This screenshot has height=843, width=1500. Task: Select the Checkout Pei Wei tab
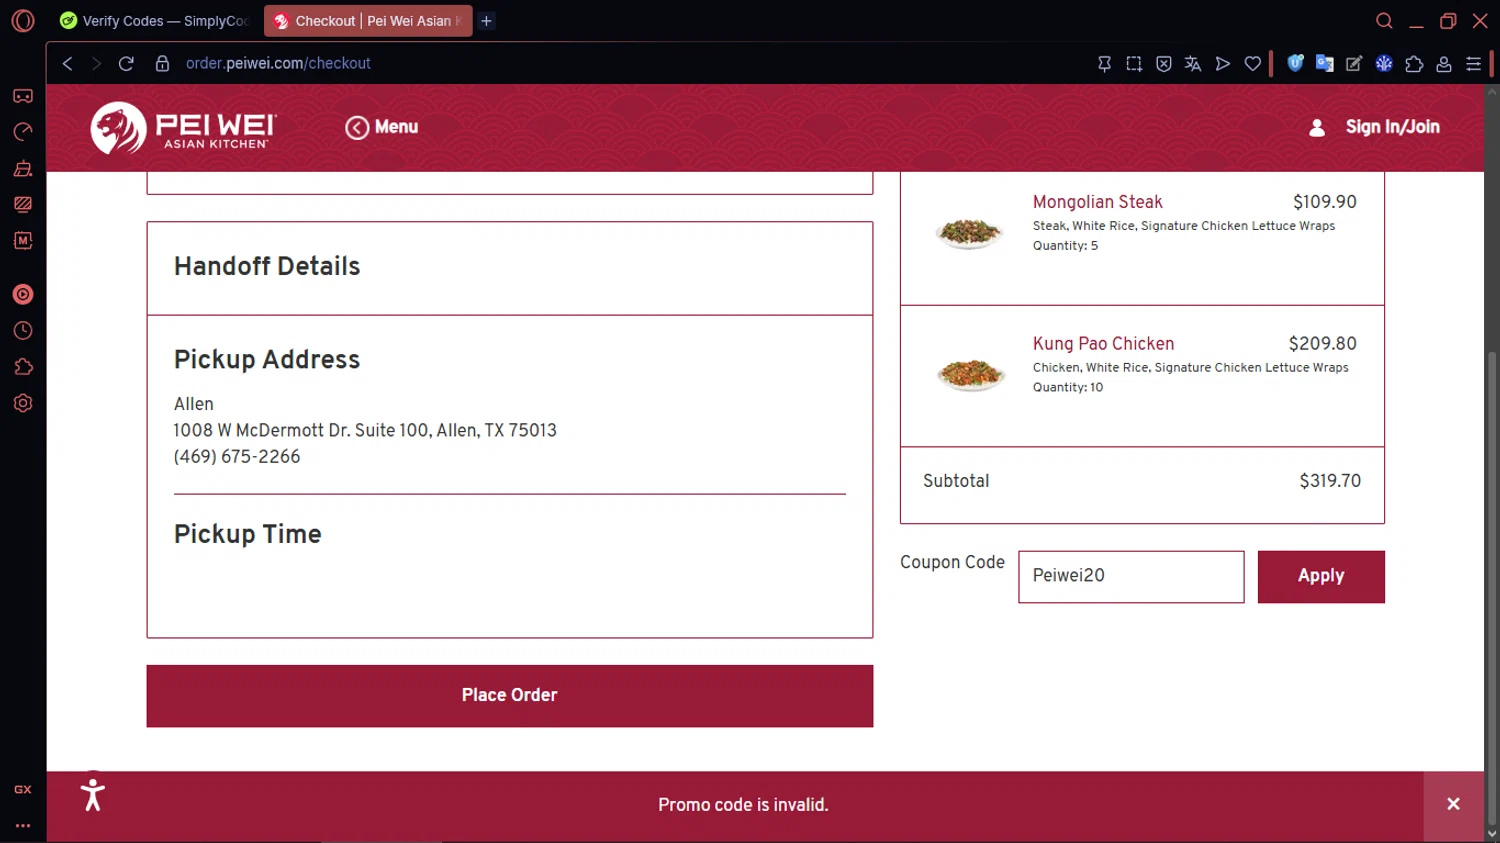[x=368, y=21]
